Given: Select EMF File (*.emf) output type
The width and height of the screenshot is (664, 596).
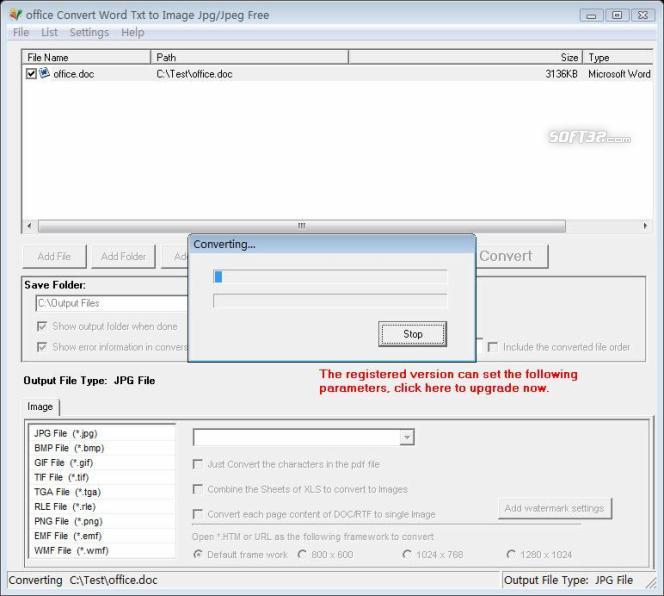Looking at the screenshot, I should [102, 536].
